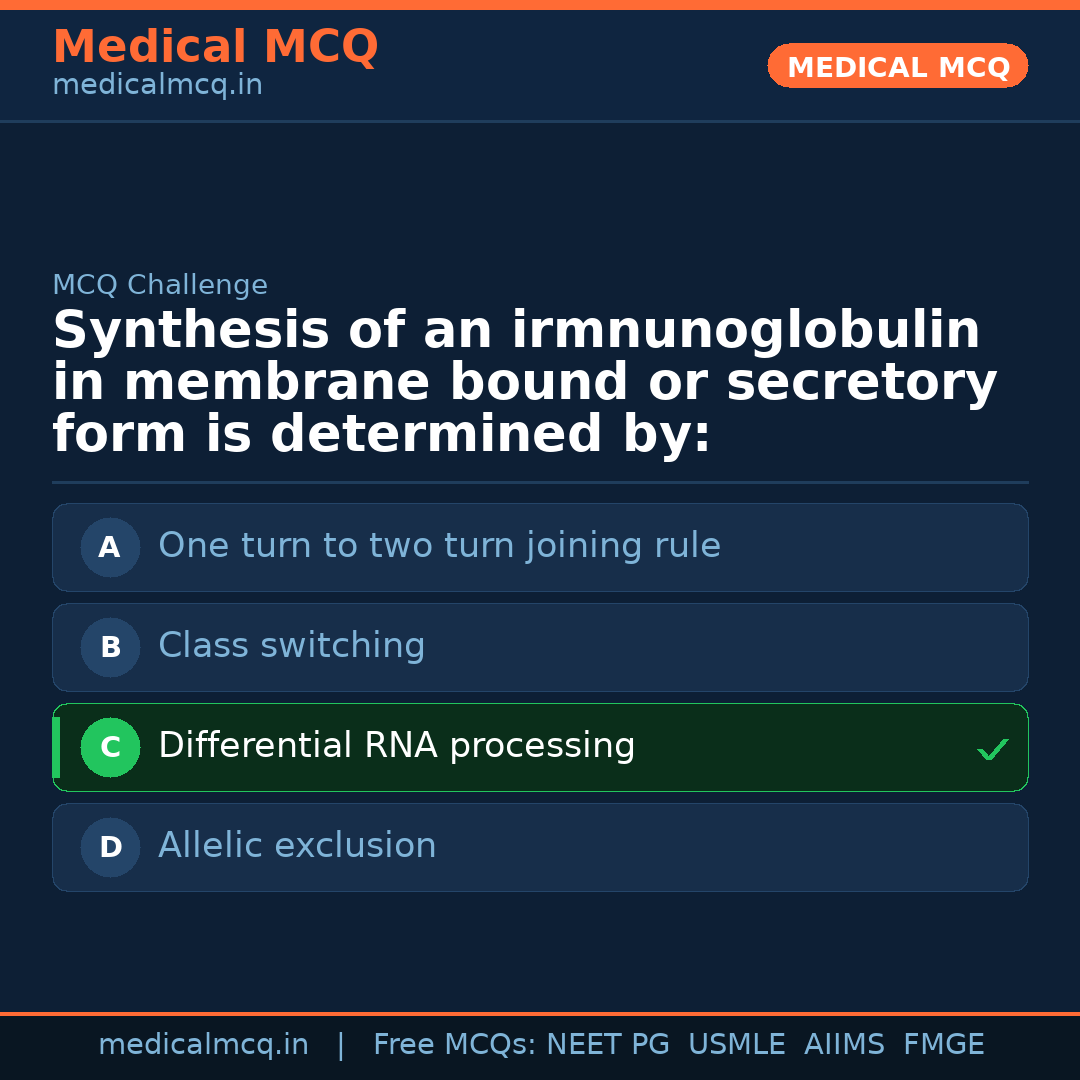Viewport: 1080px width, 1080px height.
Task: Select the 'One turn to two turn joining rule' answer text
Action: 439,546
